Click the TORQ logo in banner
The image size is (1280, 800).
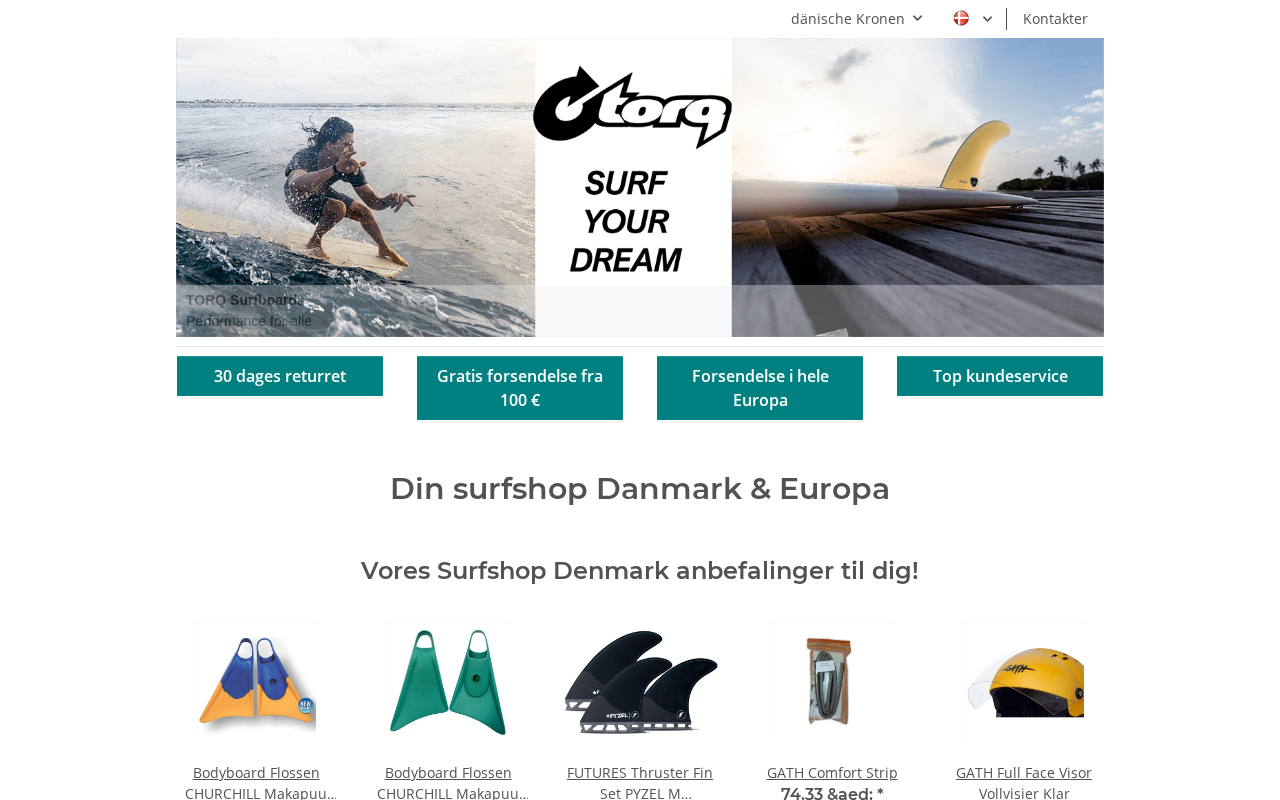click(x=633, y=107)
